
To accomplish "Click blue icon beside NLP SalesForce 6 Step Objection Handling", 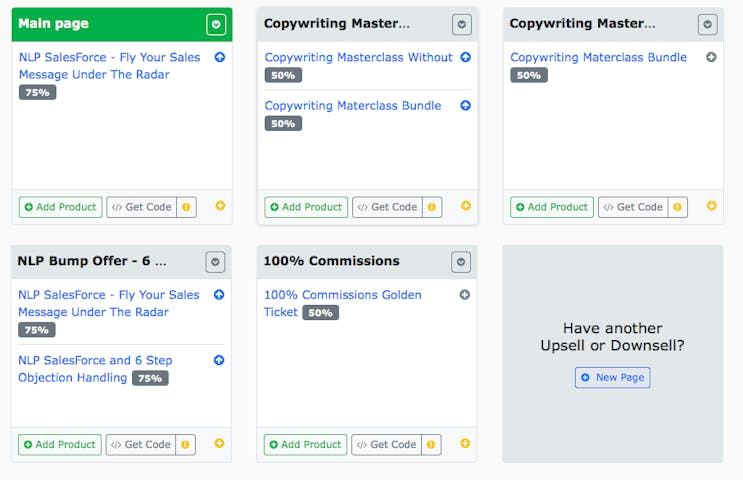I will coord(219,360).
